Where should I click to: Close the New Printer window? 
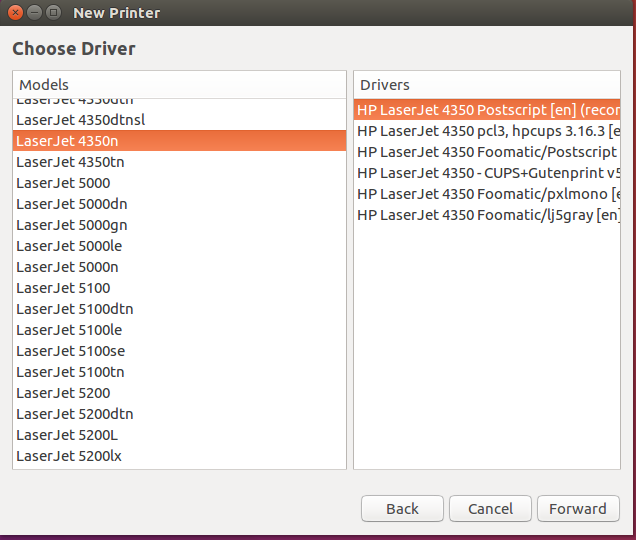[15, 13]
